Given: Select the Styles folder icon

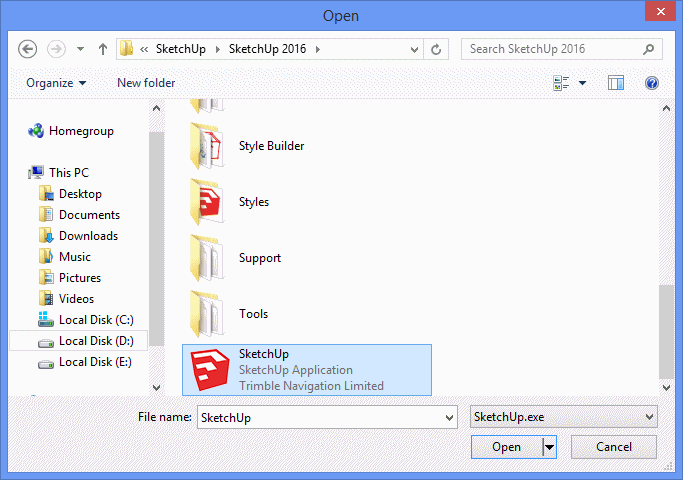Looking at the screenshot, I should (x=207, y=202).
